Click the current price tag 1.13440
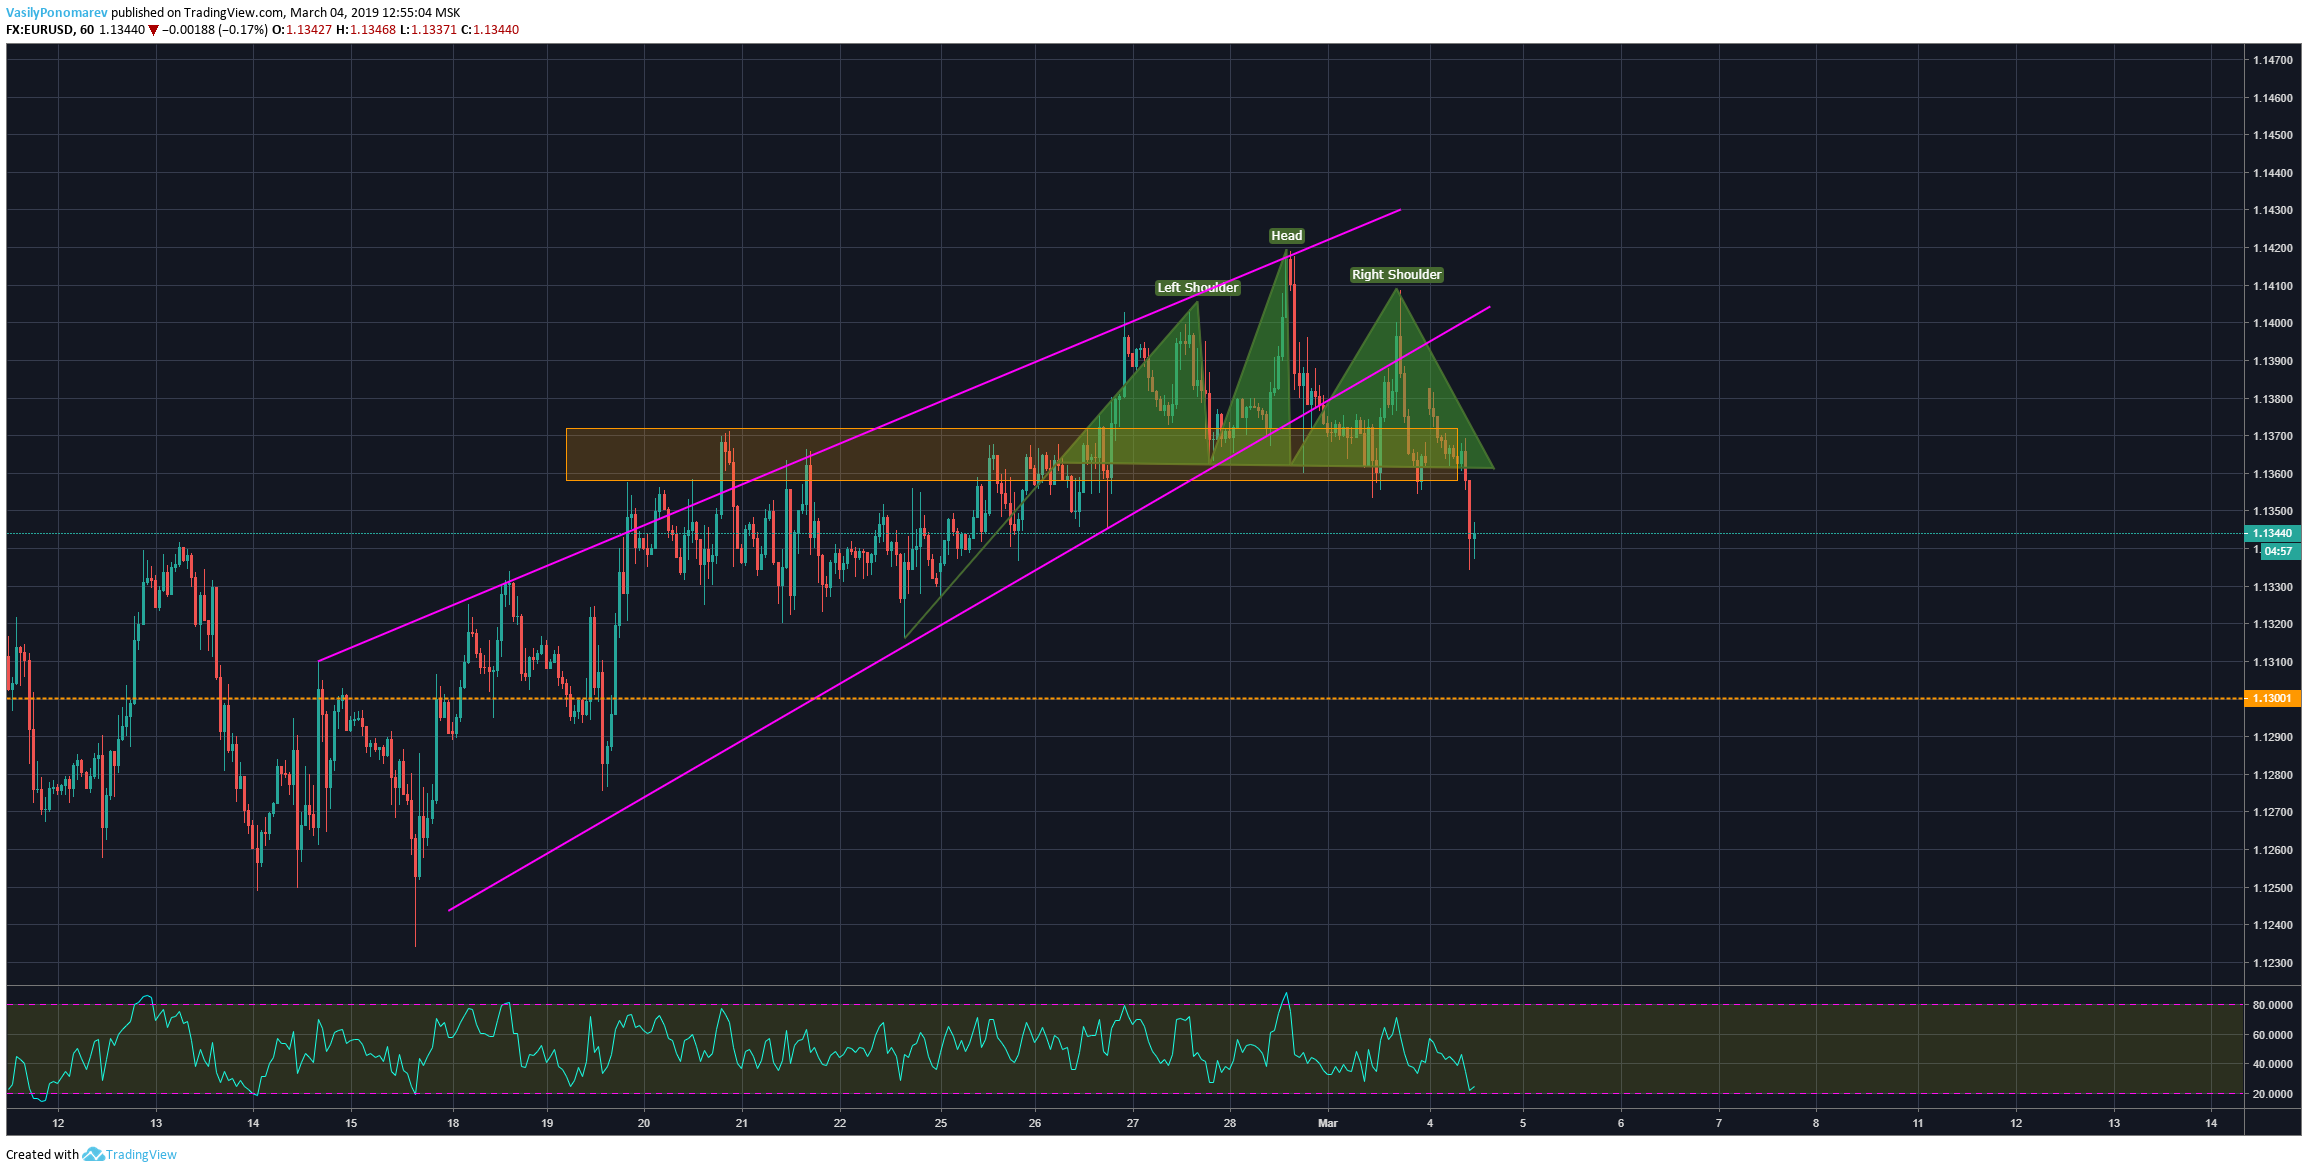Image resolution: width=2308 pixels, height=1172 pixels. [x=2272, y=534]
